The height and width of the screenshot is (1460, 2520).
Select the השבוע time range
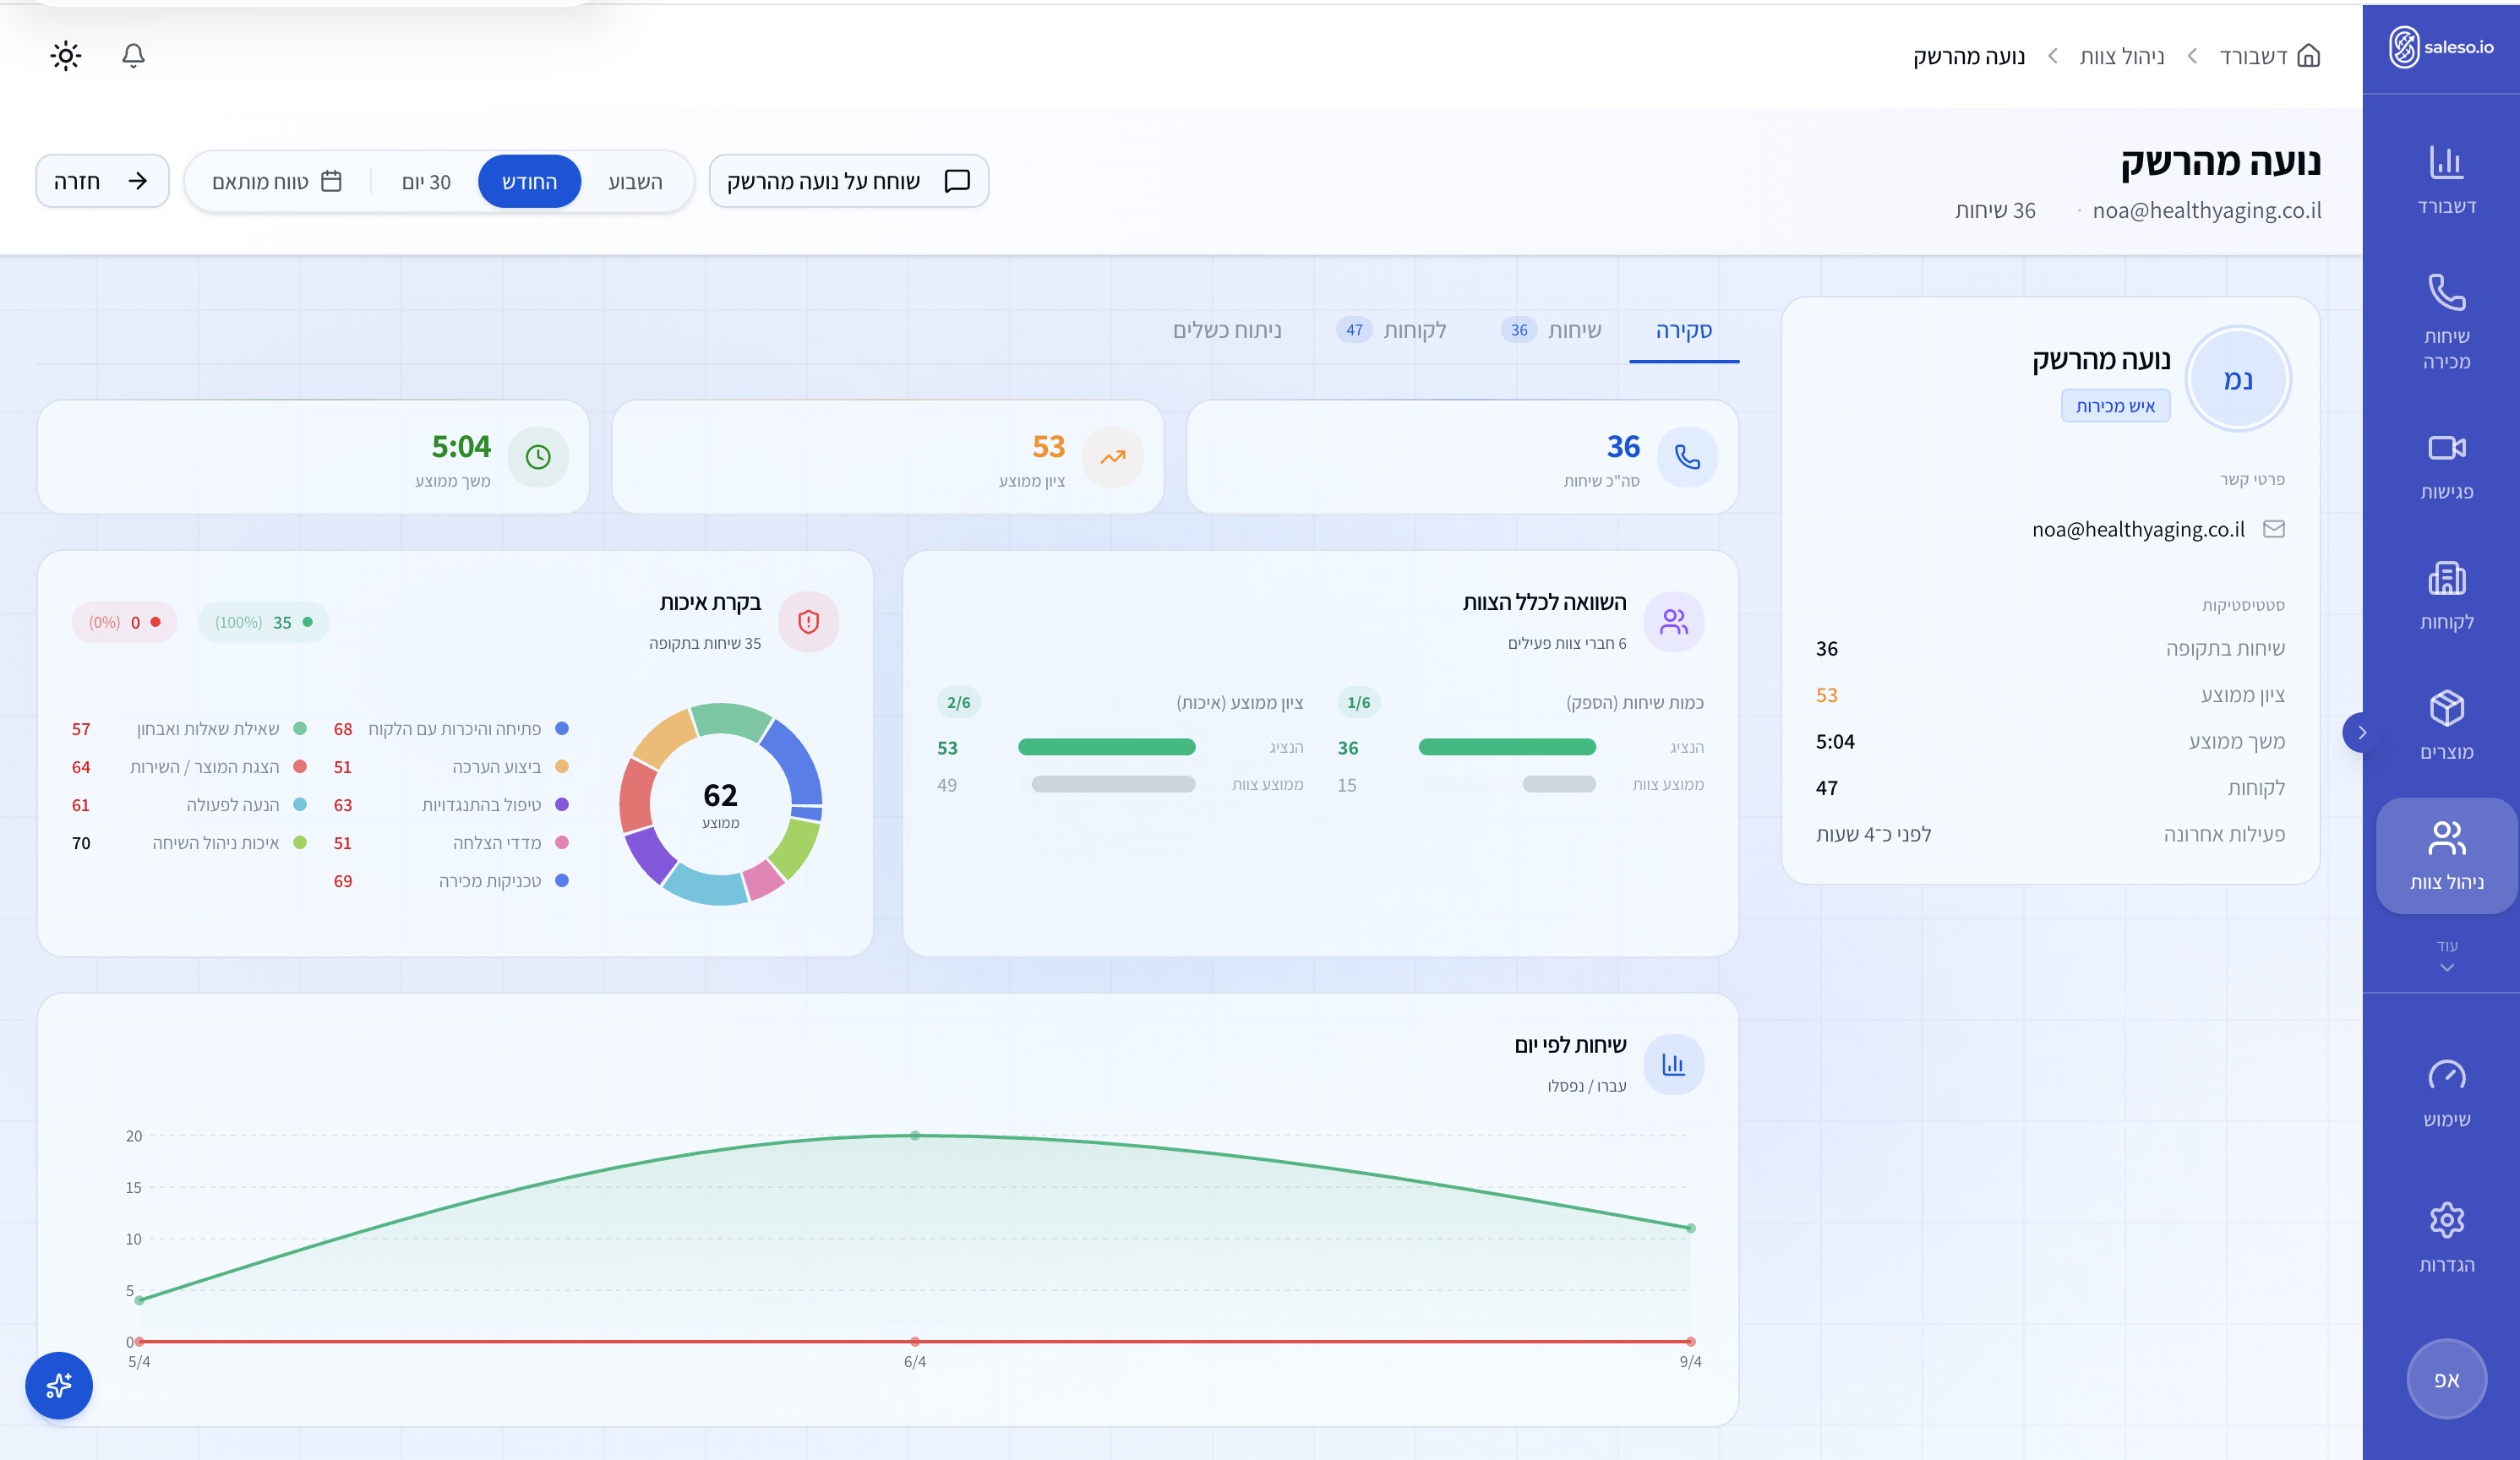[635, 181]
